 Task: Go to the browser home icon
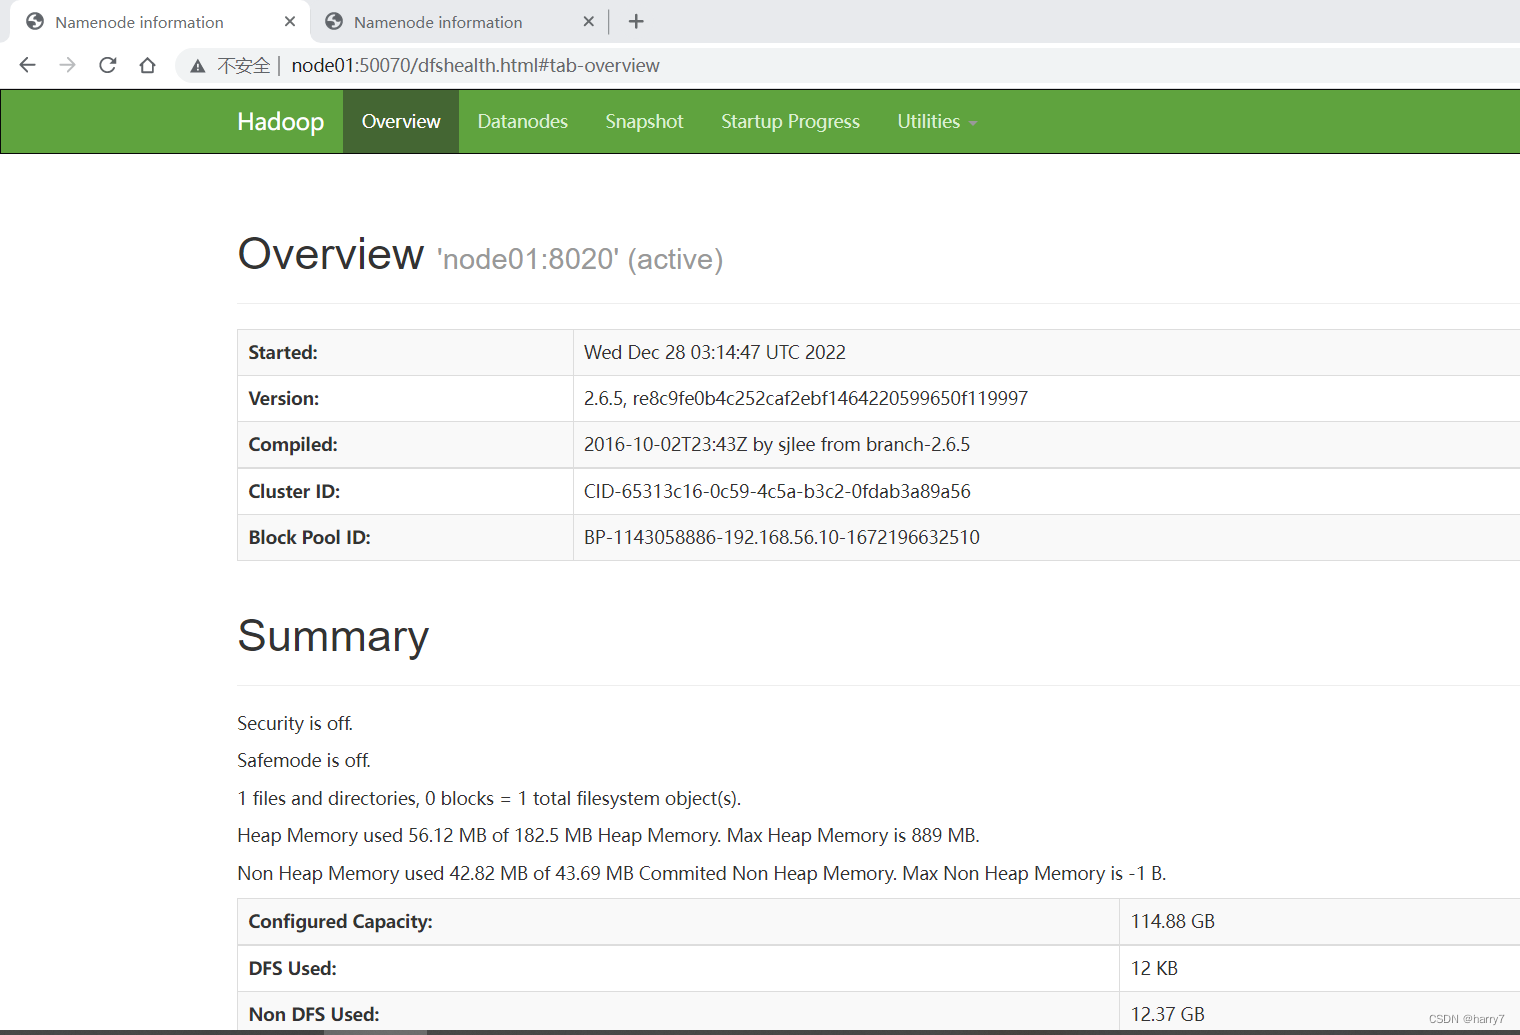[x=147, y=65]
